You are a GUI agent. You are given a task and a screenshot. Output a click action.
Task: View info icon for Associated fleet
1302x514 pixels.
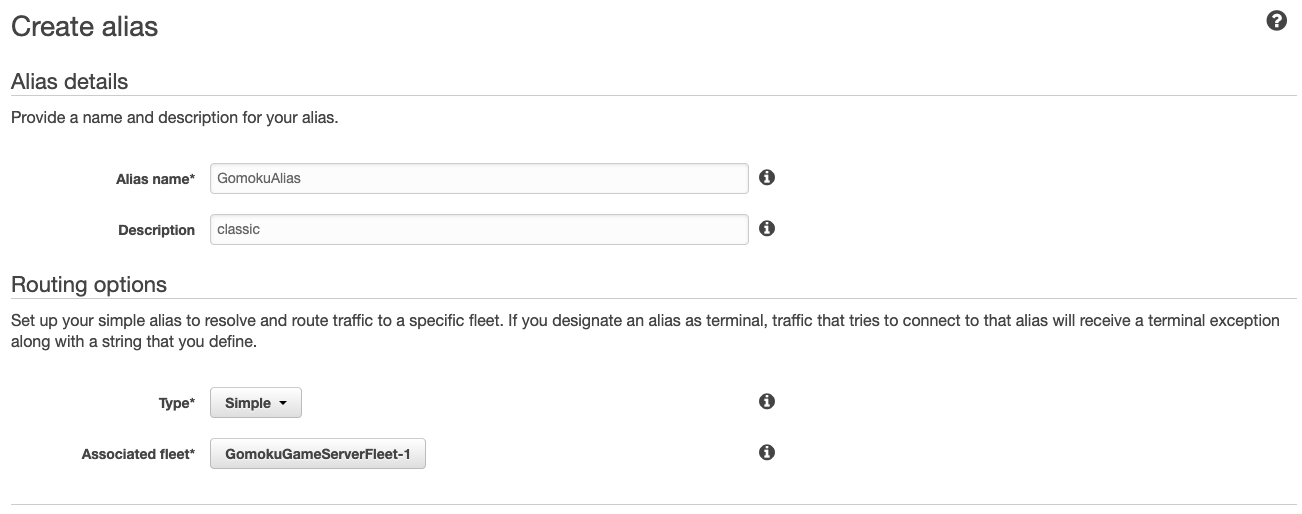(x=767, y=452)
